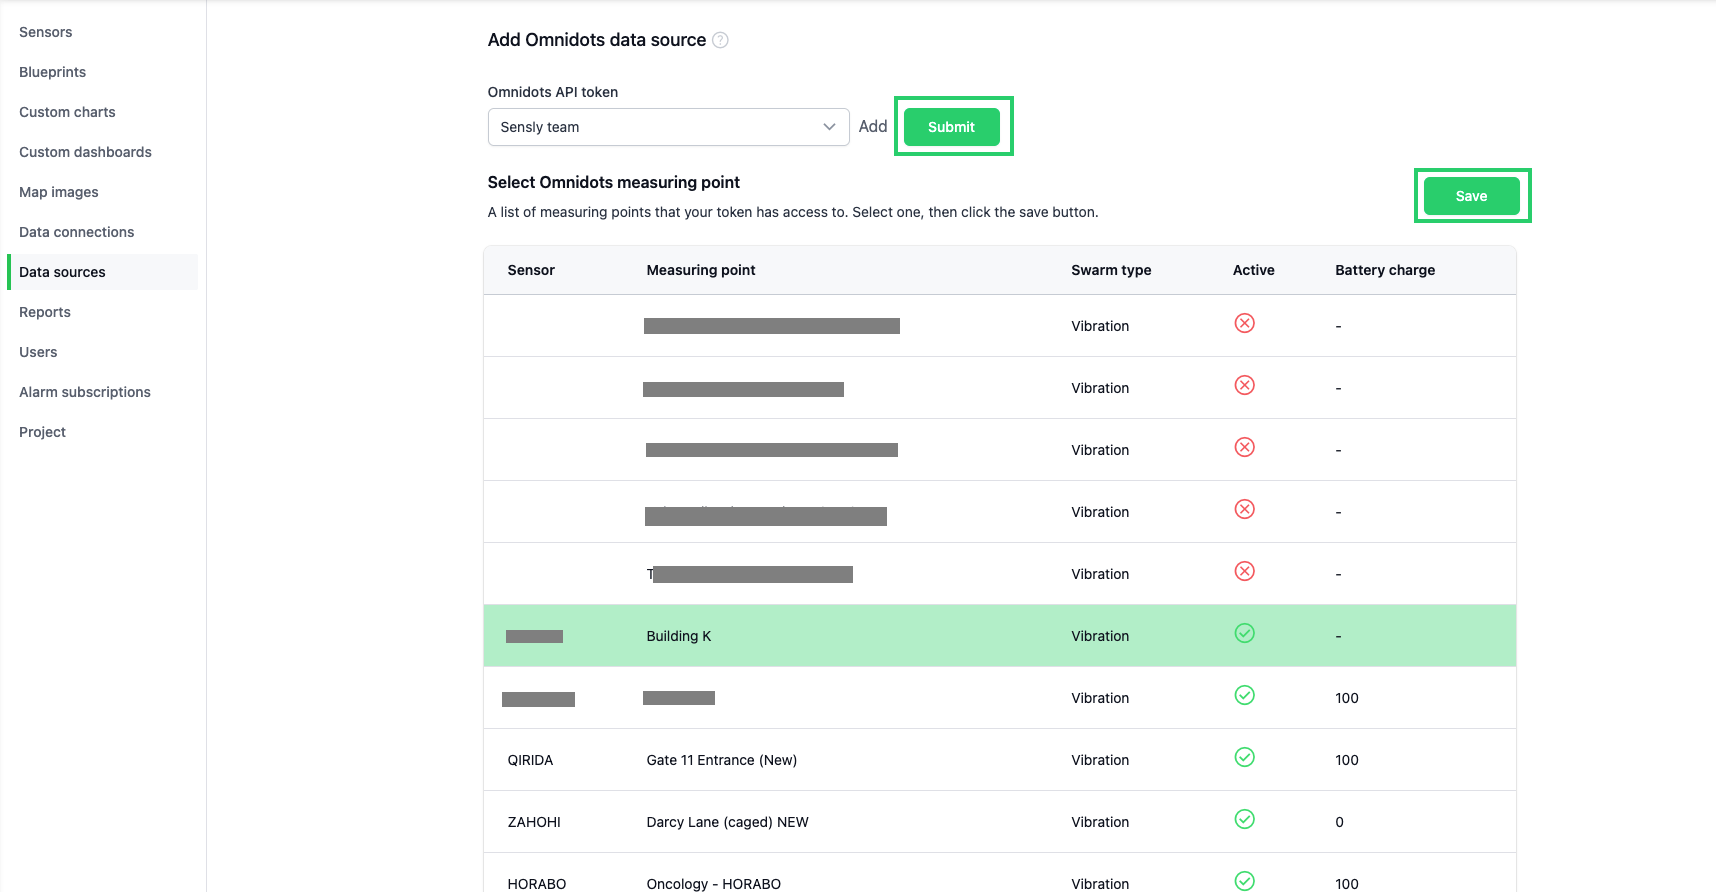The image size is (1716, 892).
Task: Click the HORABO sensor cell
Action: point(537,884)
